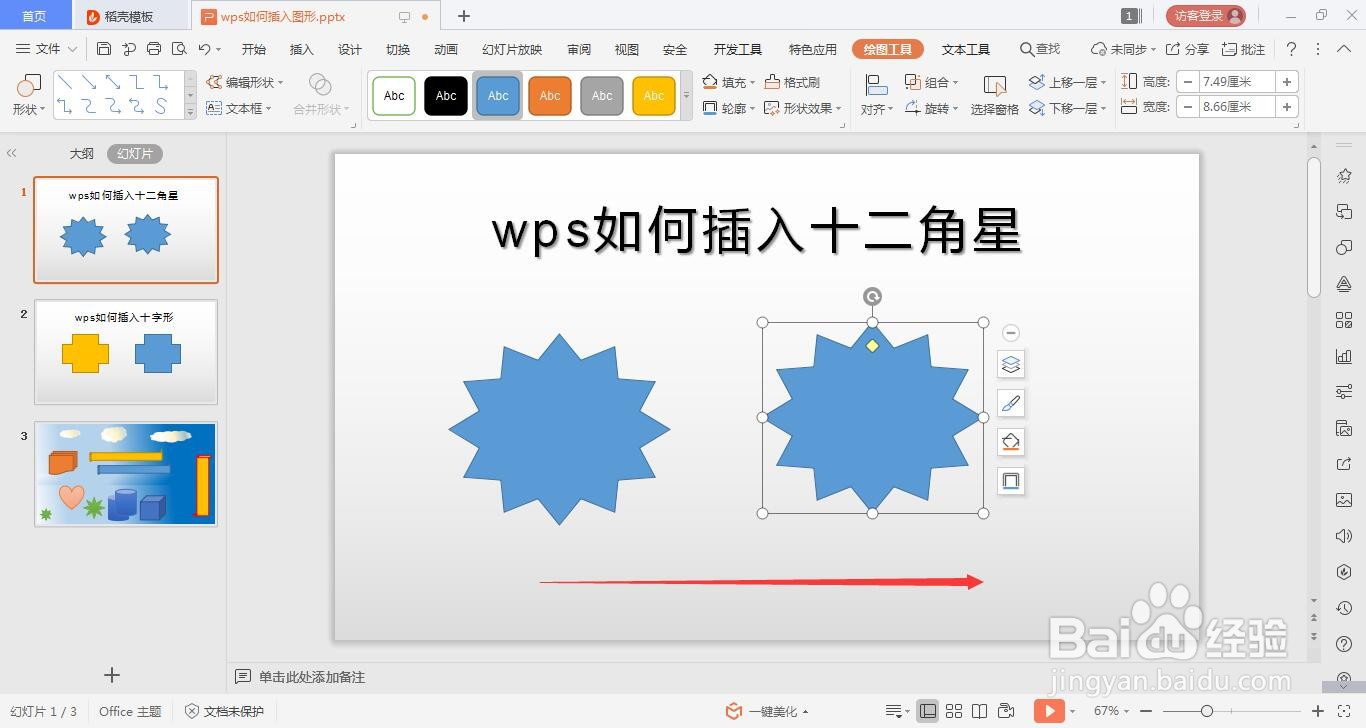Open the Shapes (形状) gallery button
Image resolution: width=1366 pixels, height=728 pixels.
[29, 95]
